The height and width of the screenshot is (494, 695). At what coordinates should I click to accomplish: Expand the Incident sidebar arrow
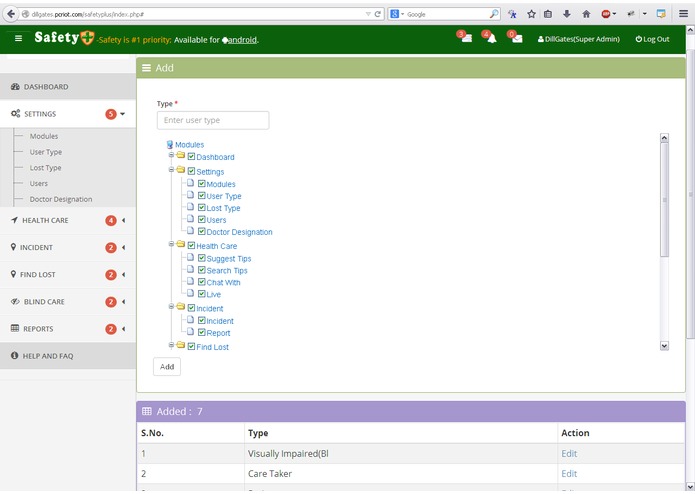[124, 247]
